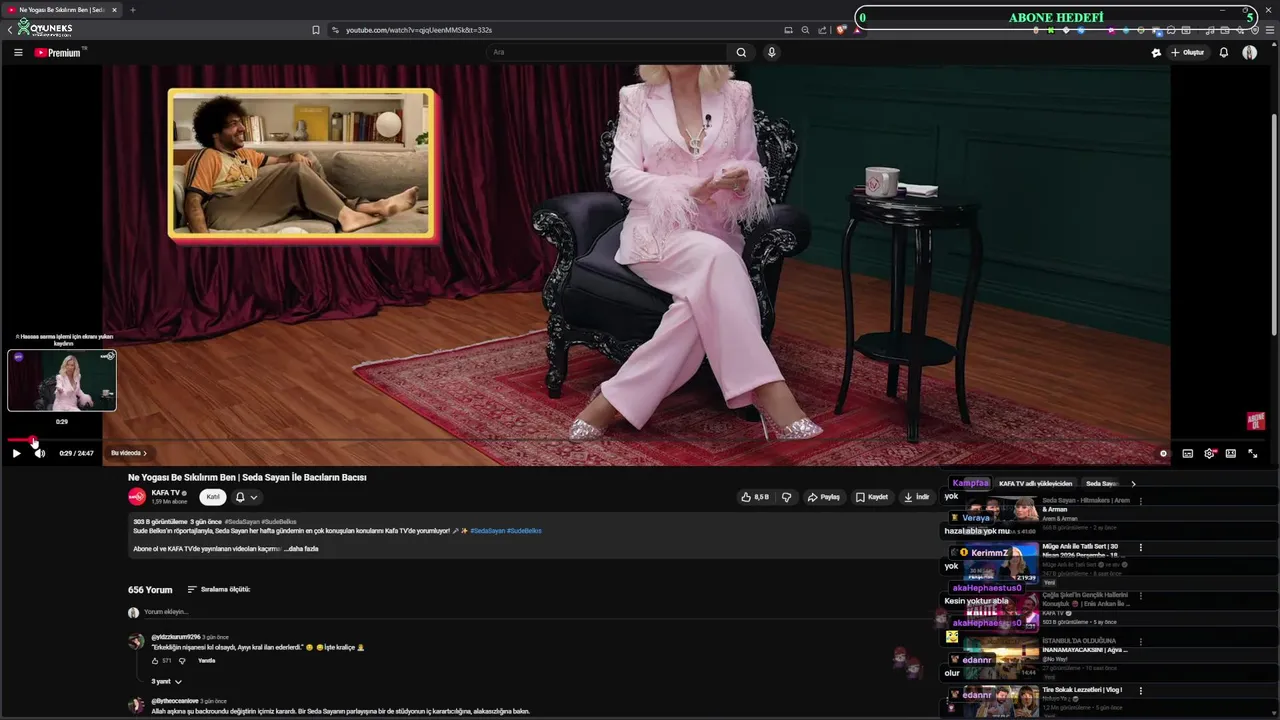Click the browser share icon in address bar
Viewport: 1280px width, 720px height.
[822, 30]
